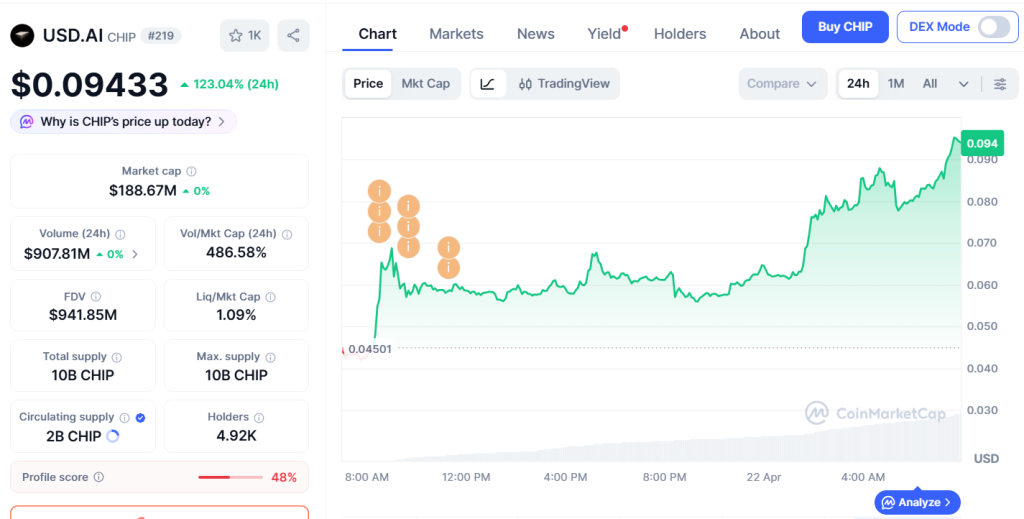Click the Profile score progress bar
This screenshot has height=519, width=1024.
tap(230, 477)
